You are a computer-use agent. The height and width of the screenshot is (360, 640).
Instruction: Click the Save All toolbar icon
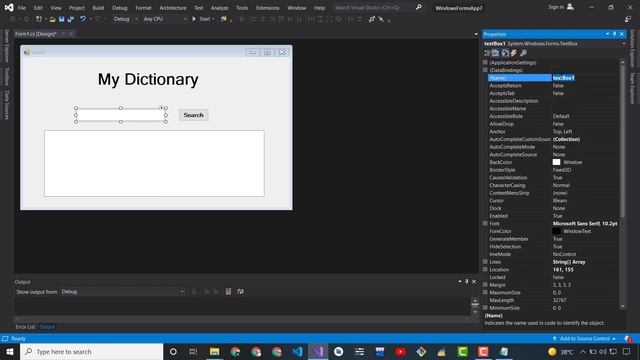[71, 19]
